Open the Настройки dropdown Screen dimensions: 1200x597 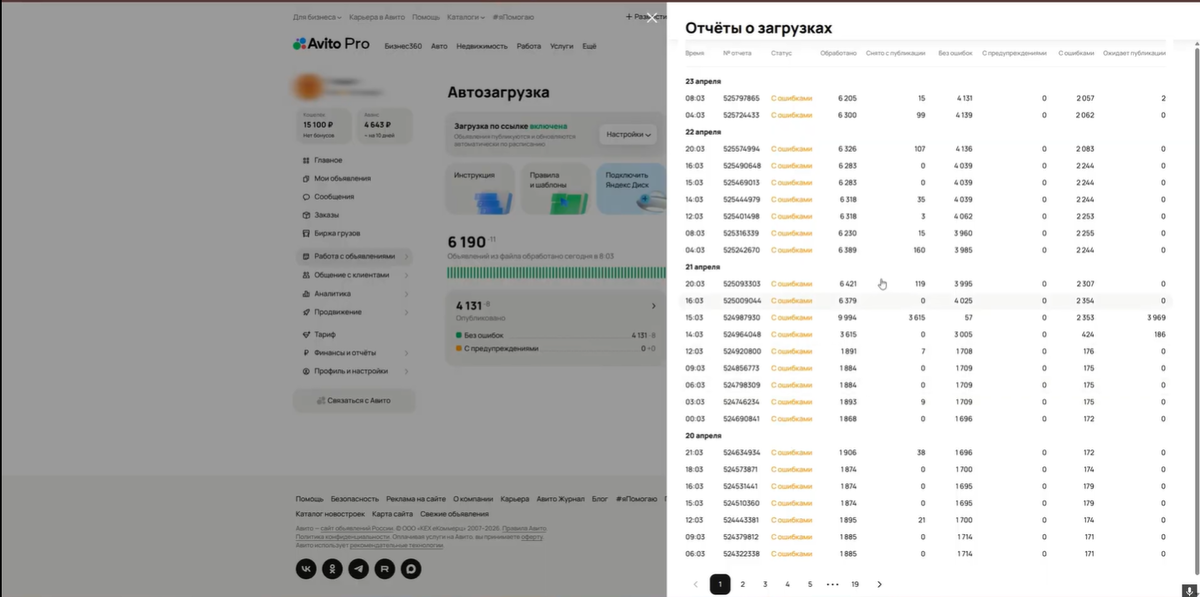[629, 134]
